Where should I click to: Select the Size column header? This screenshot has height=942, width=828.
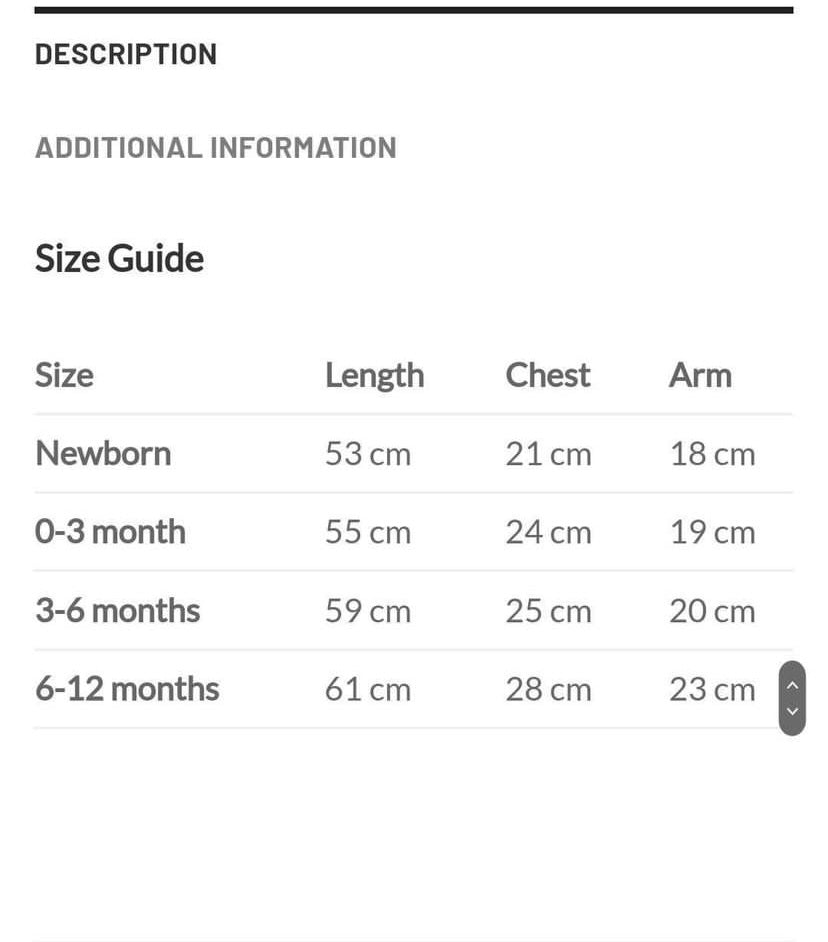(x=64, y=375)
